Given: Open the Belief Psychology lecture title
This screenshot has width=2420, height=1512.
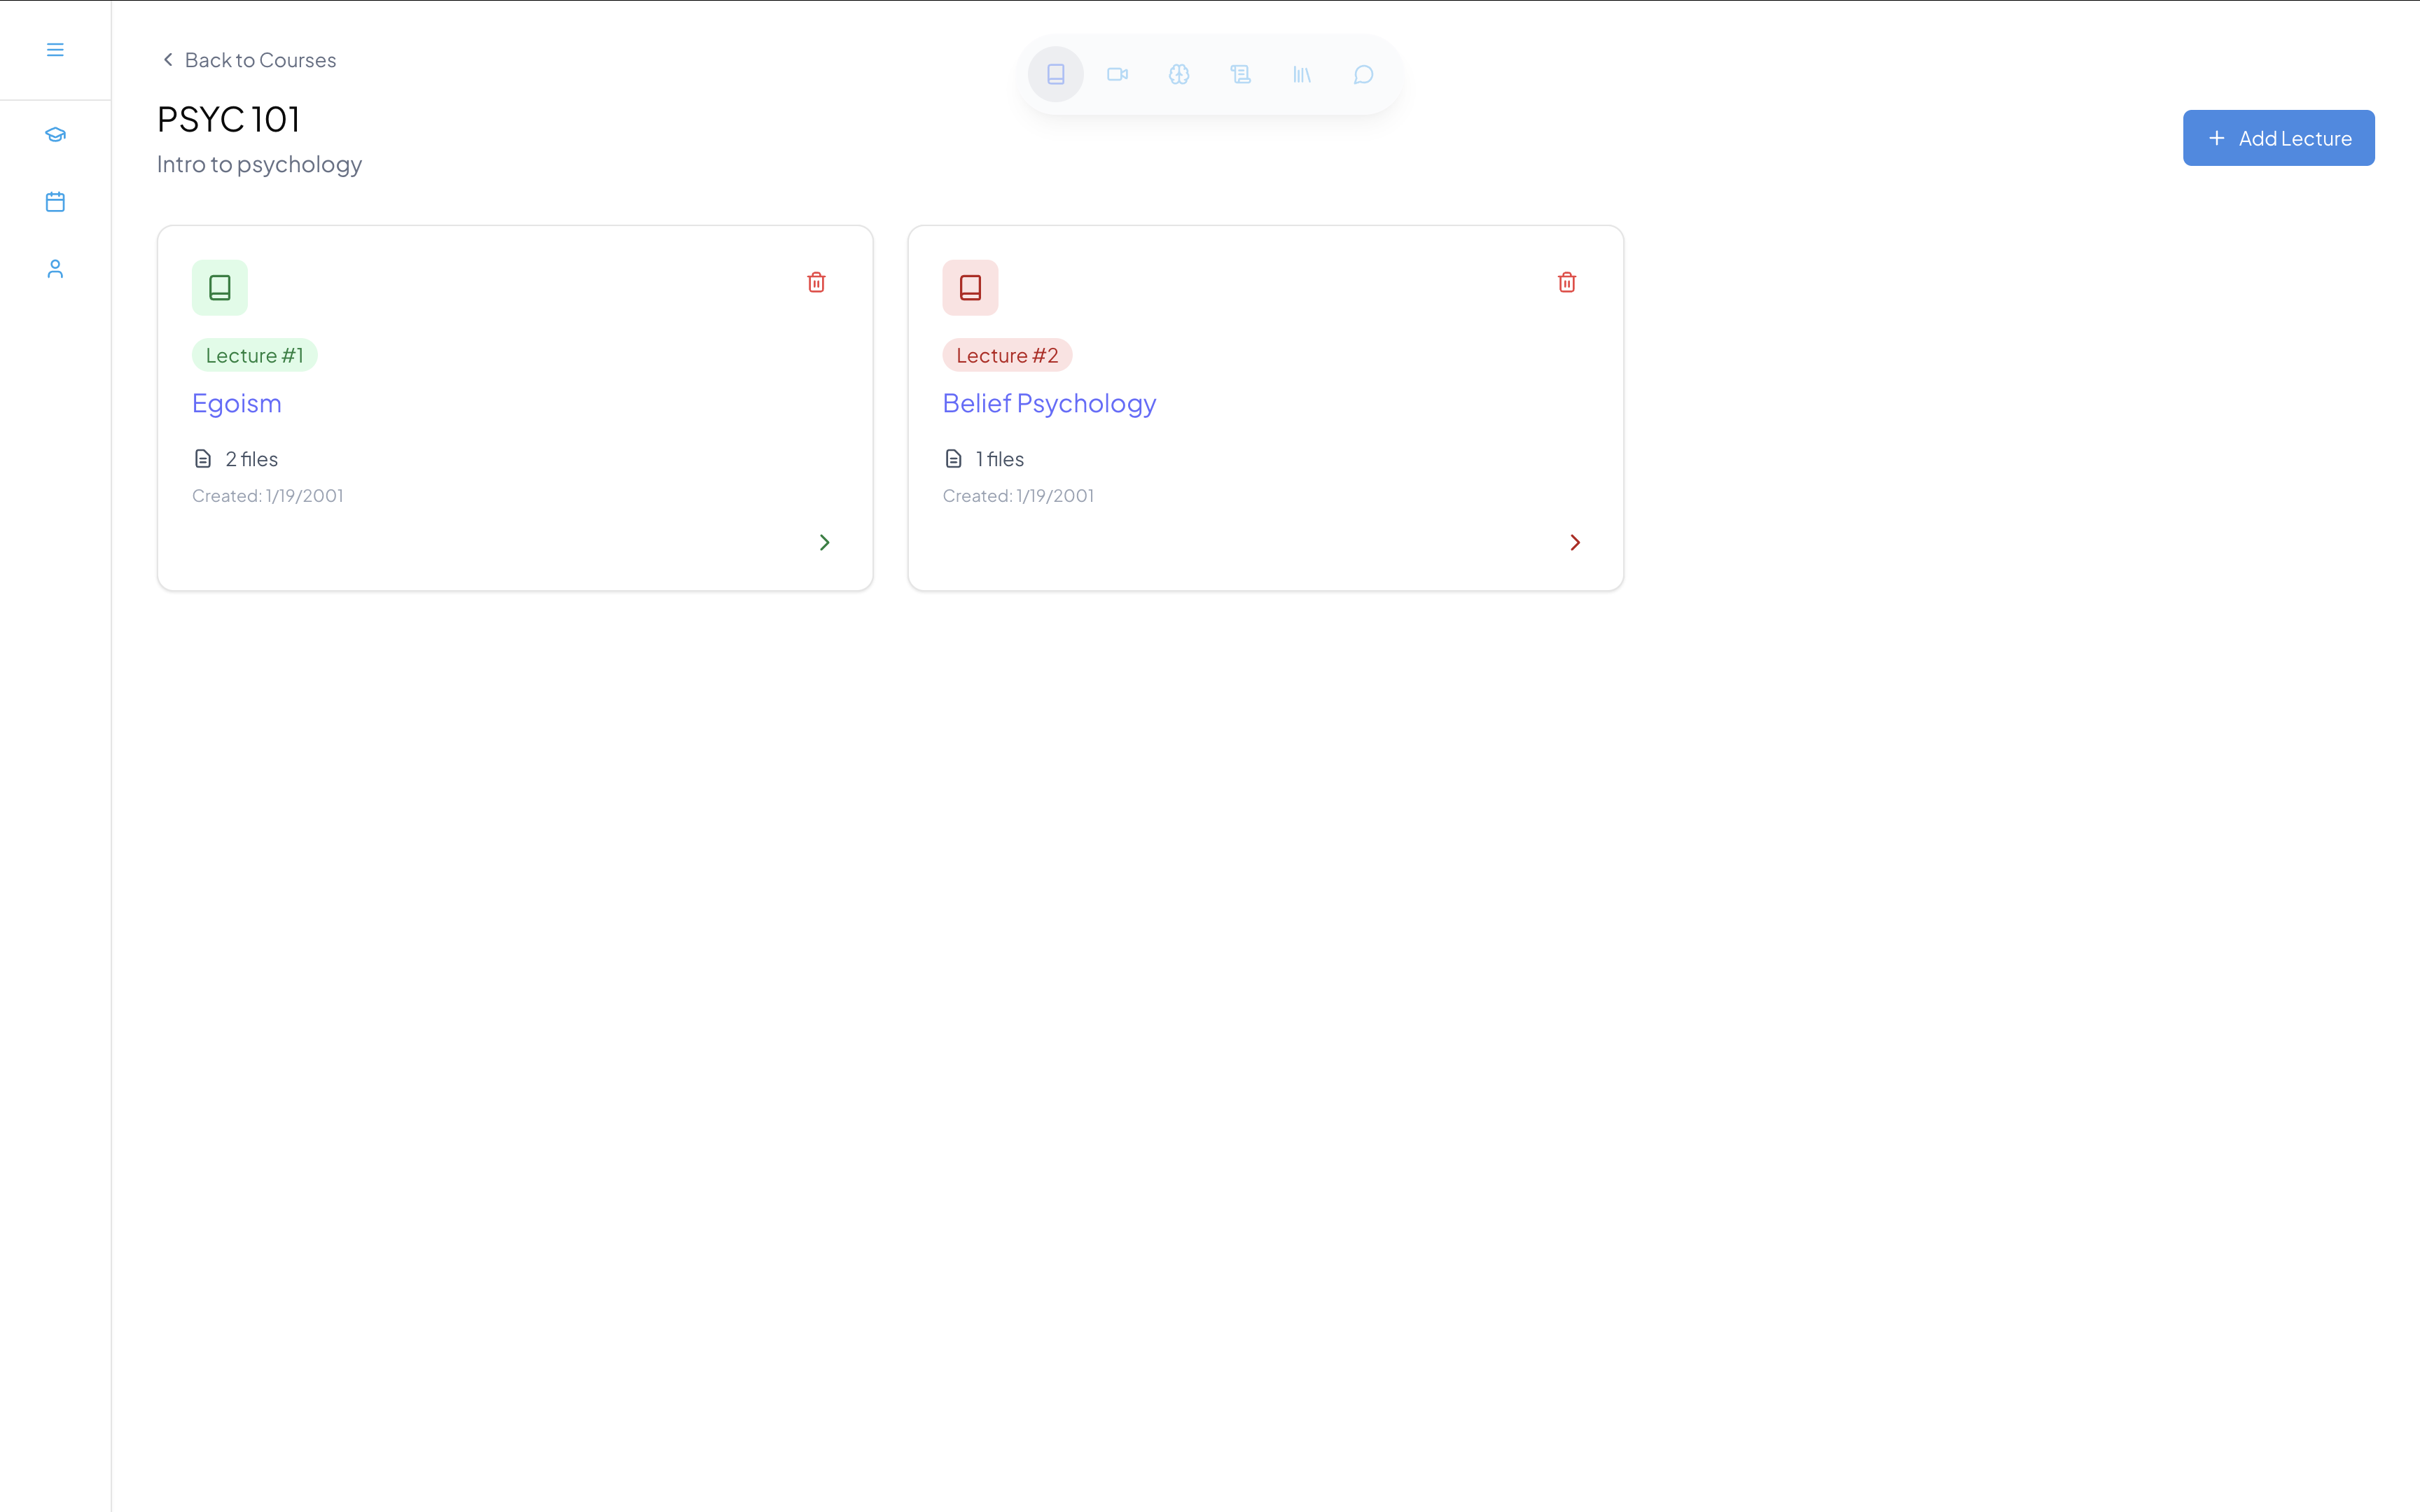Looking at the screenshot, I should 1049,403.
